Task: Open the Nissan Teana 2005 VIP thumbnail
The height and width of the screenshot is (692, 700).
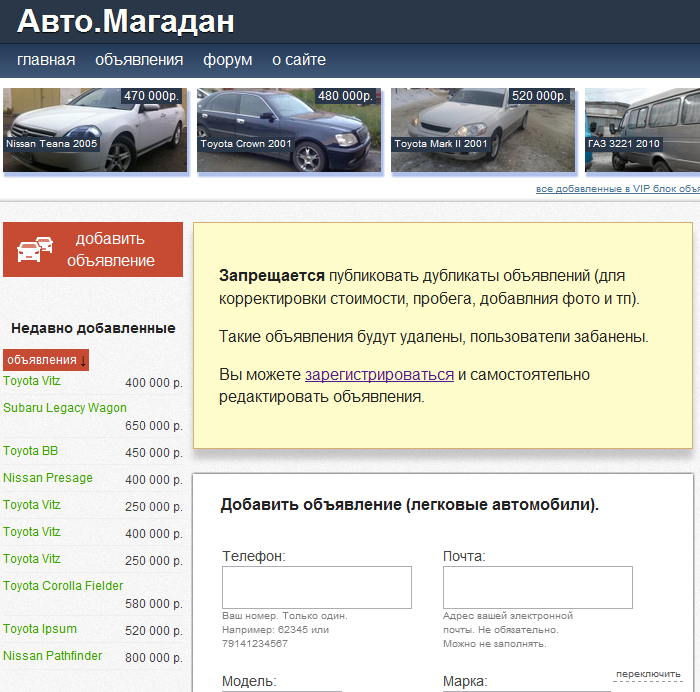Action: 94,130
